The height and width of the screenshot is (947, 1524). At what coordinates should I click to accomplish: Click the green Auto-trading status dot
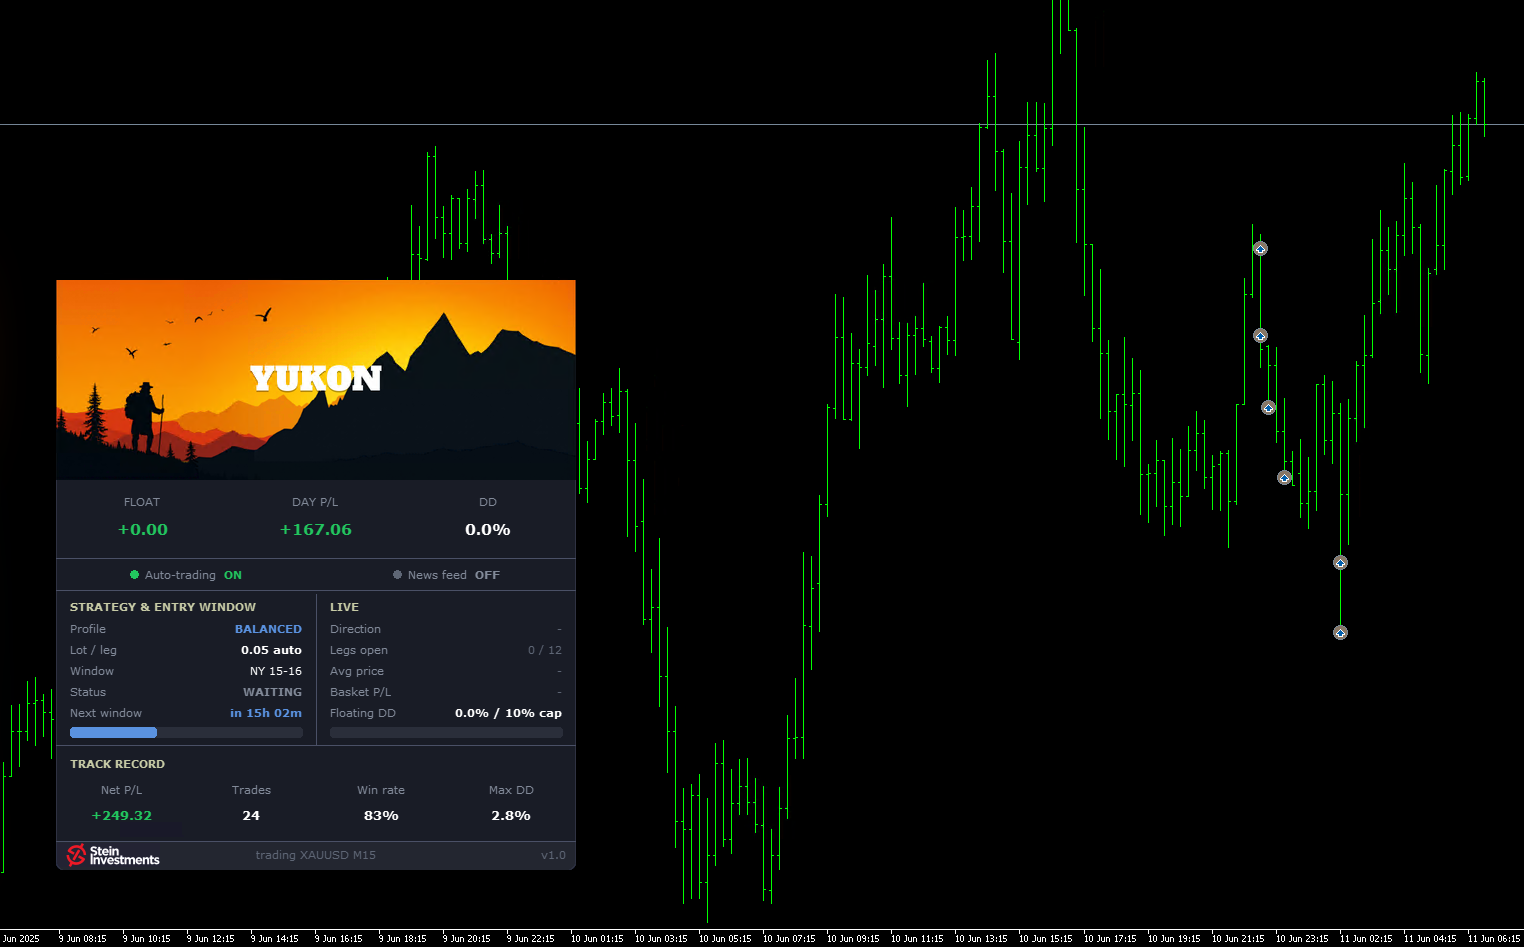click(x=134, y=575)
